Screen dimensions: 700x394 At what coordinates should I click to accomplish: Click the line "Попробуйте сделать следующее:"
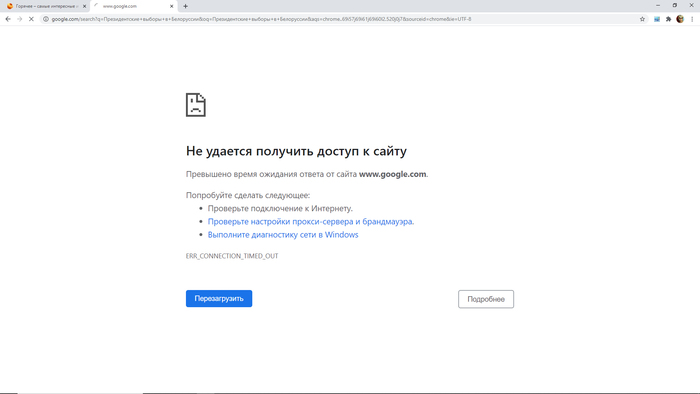click(248, 195)
